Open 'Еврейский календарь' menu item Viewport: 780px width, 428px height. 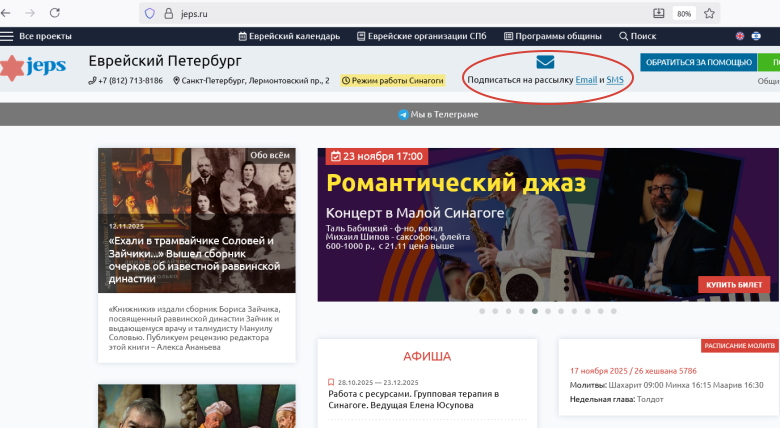point(289,36)
